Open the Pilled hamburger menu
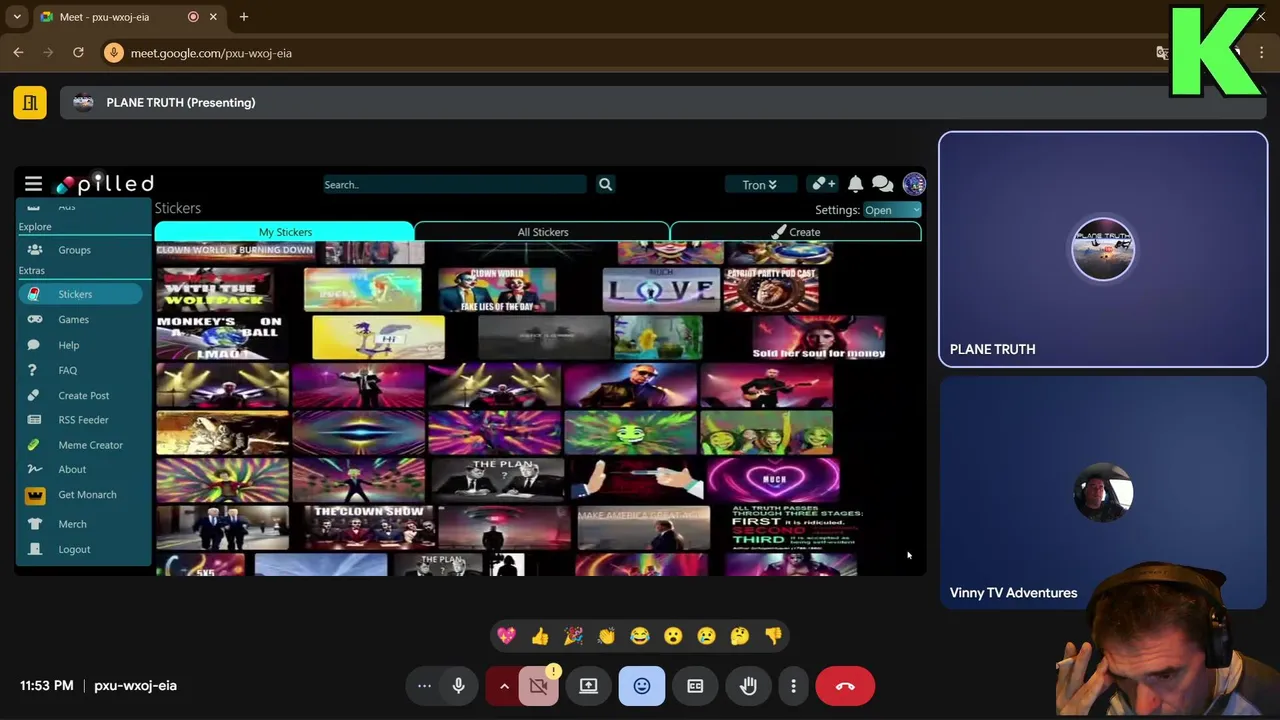The image size is (1280, 720). coord(33,184)
